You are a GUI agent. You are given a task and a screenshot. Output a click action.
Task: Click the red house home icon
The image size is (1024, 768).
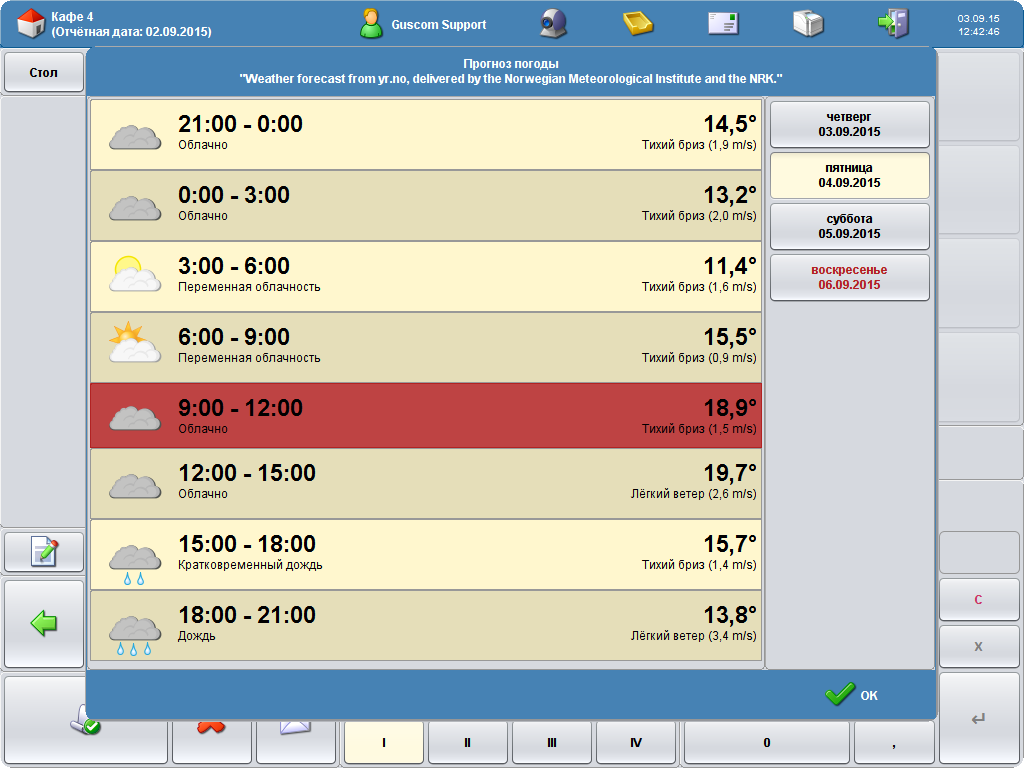pos(31,23)
